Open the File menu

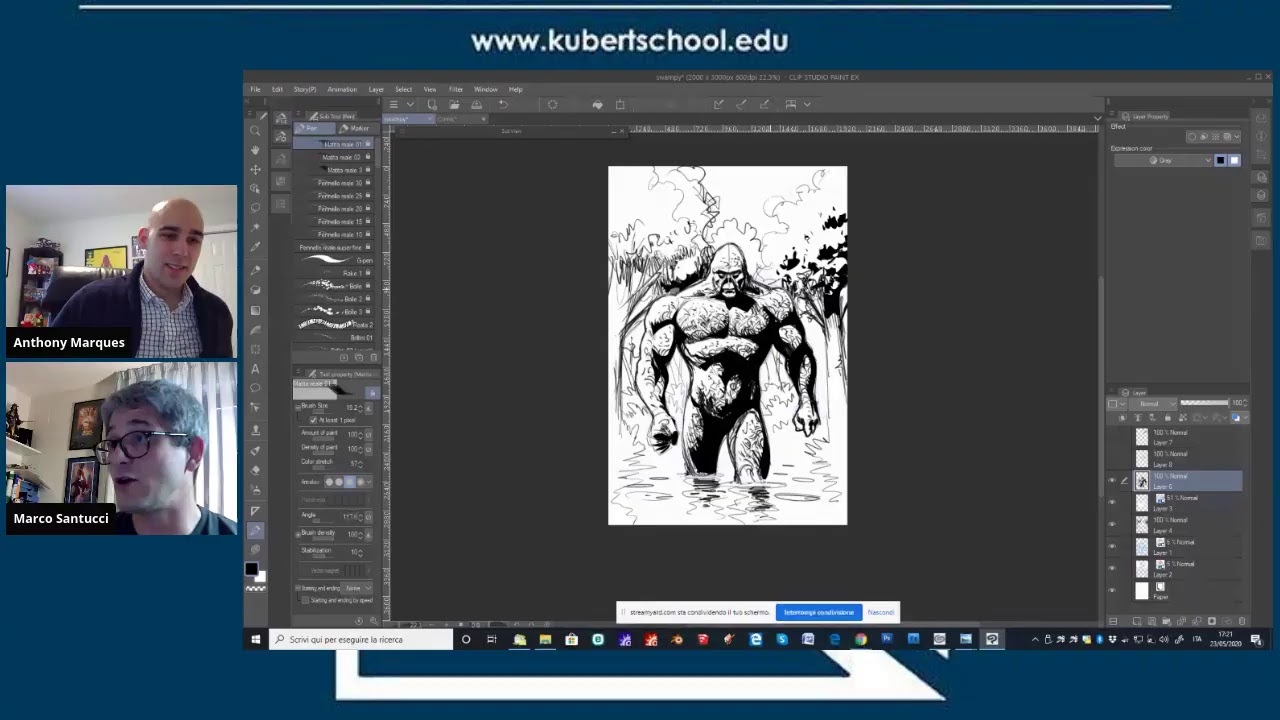(255, 89)
